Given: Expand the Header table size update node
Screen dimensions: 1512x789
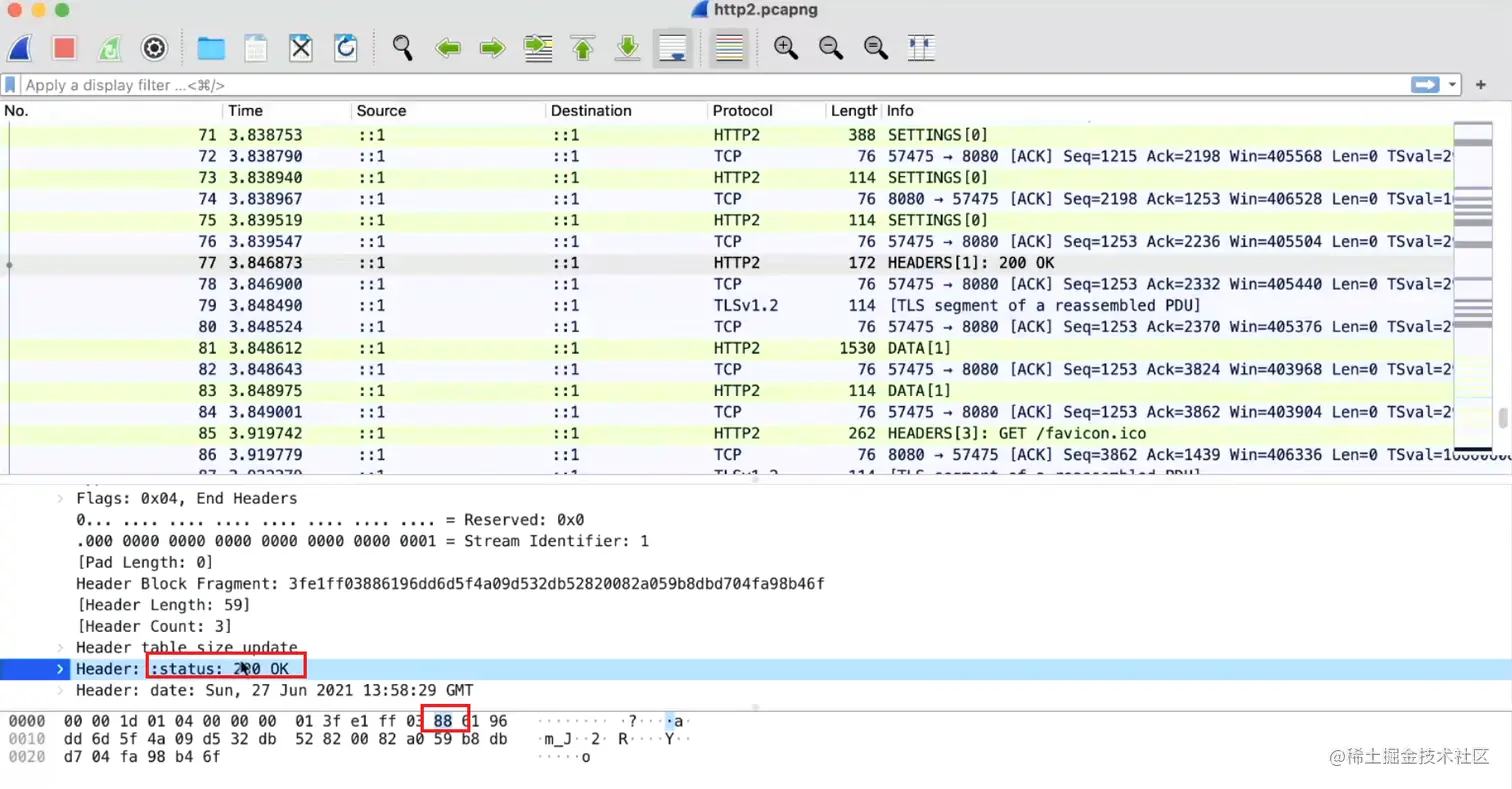Looking at the screenshot, I should [60, 648].
